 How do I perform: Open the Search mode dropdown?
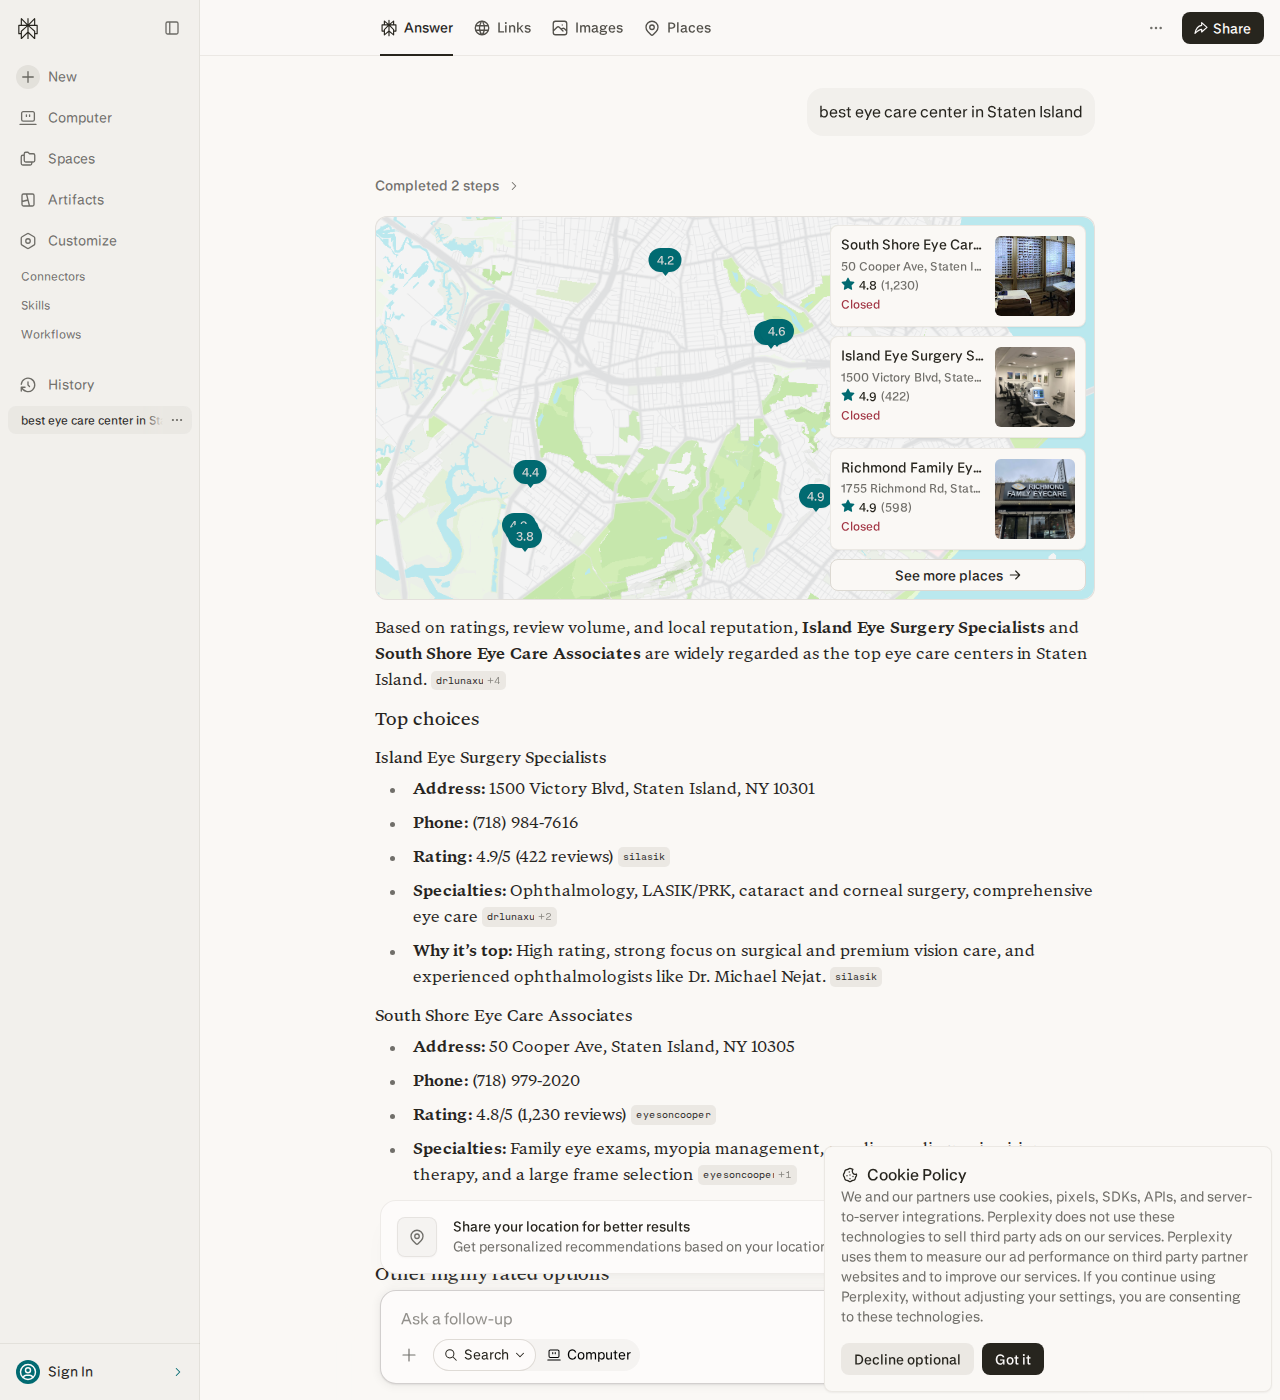point(484,1355)
